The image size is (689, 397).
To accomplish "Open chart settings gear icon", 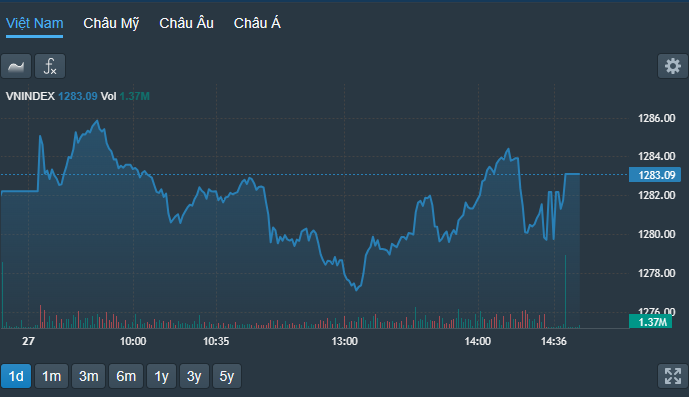I will 672,66.
